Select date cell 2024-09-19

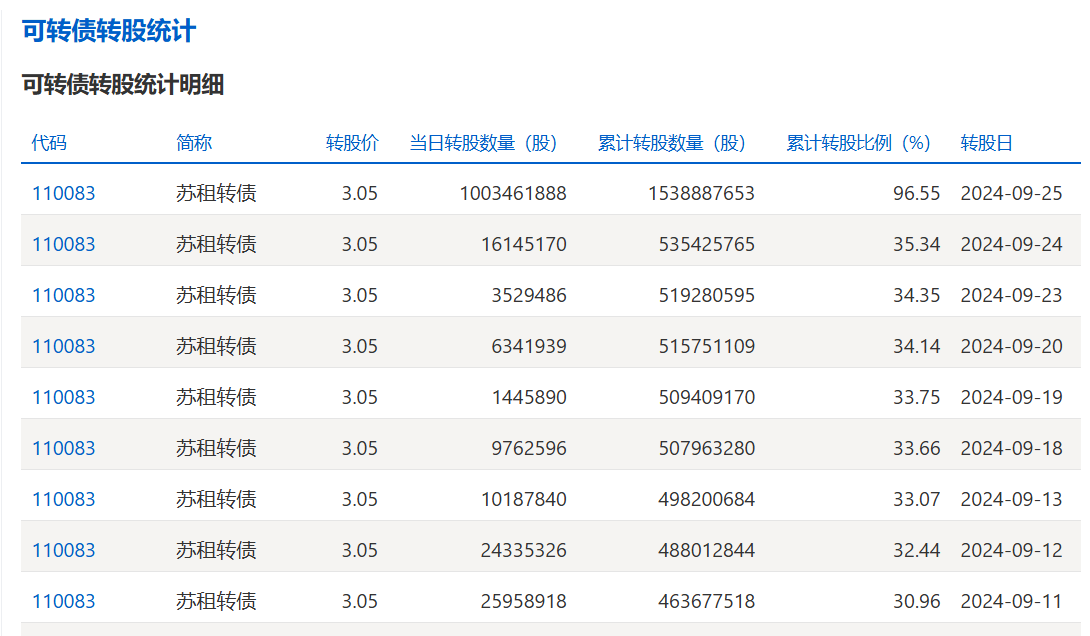click(x=1011, y=397)
